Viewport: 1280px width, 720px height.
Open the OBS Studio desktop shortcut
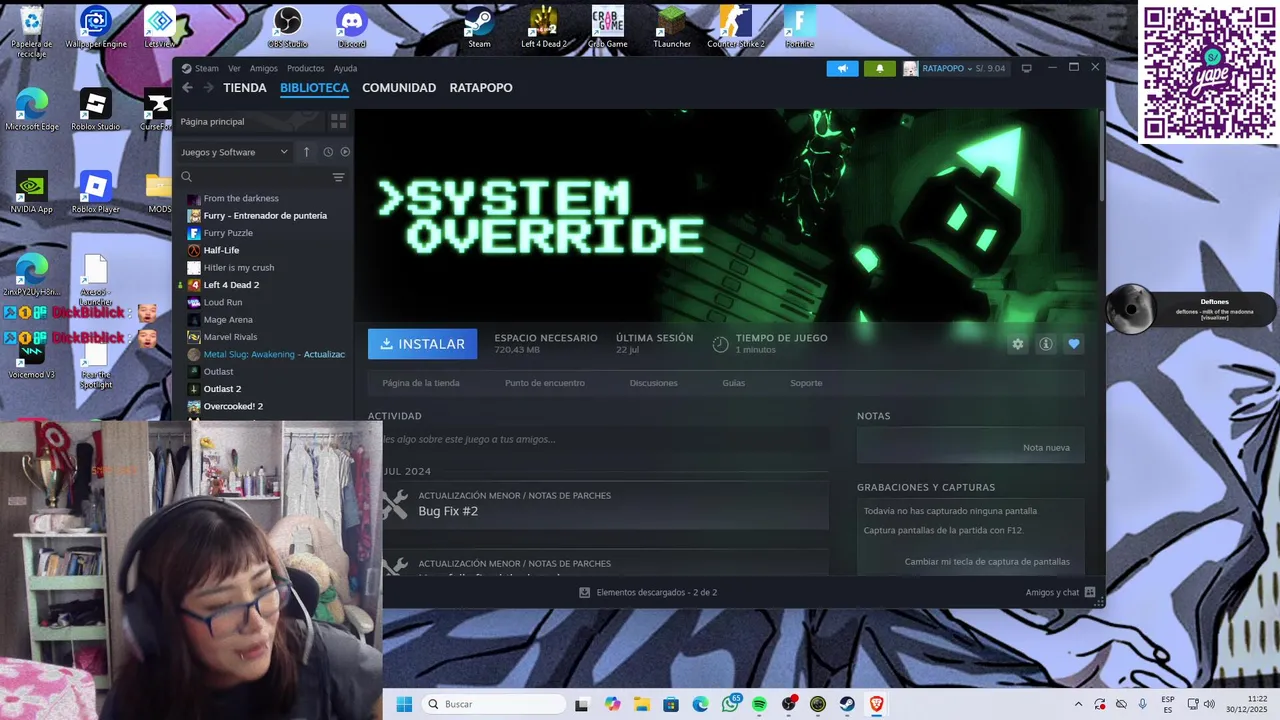click(288, 27)
